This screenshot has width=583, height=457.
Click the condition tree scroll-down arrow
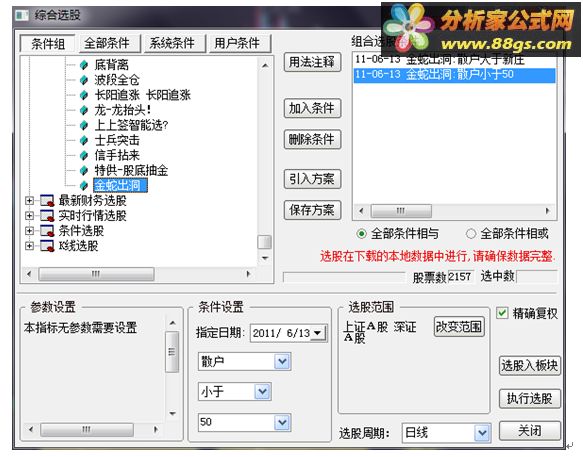[265, 258]
